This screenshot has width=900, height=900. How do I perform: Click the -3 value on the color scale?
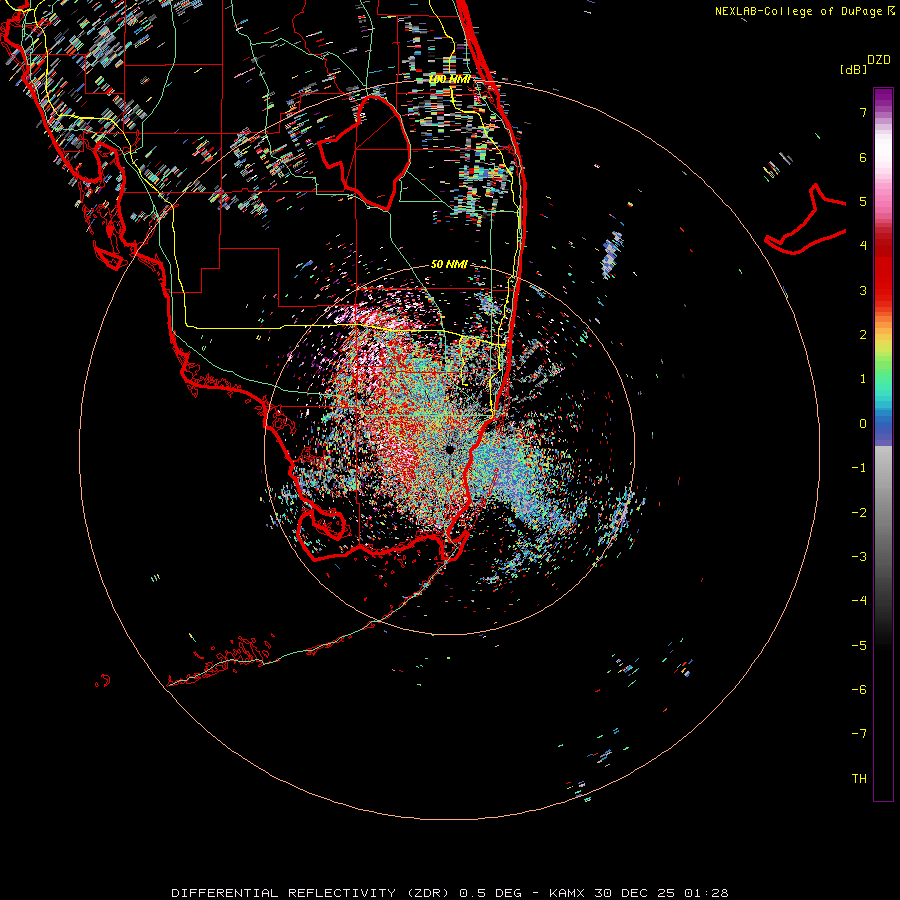[859, 557]
